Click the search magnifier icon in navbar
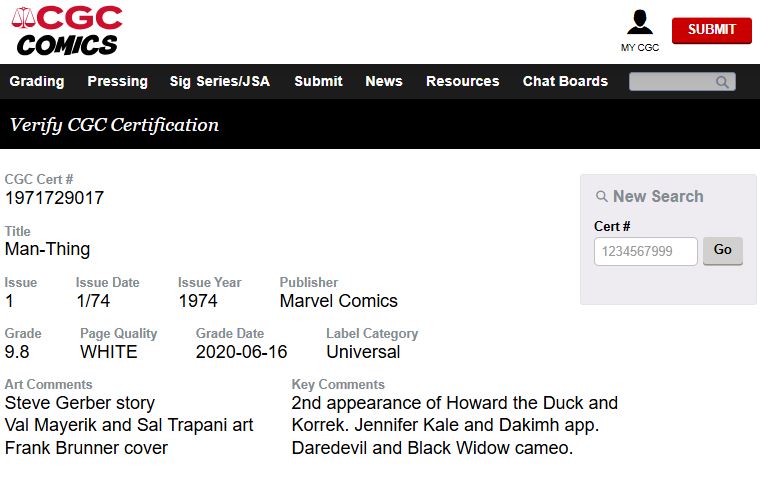The image size is (760, 477). 723,82
